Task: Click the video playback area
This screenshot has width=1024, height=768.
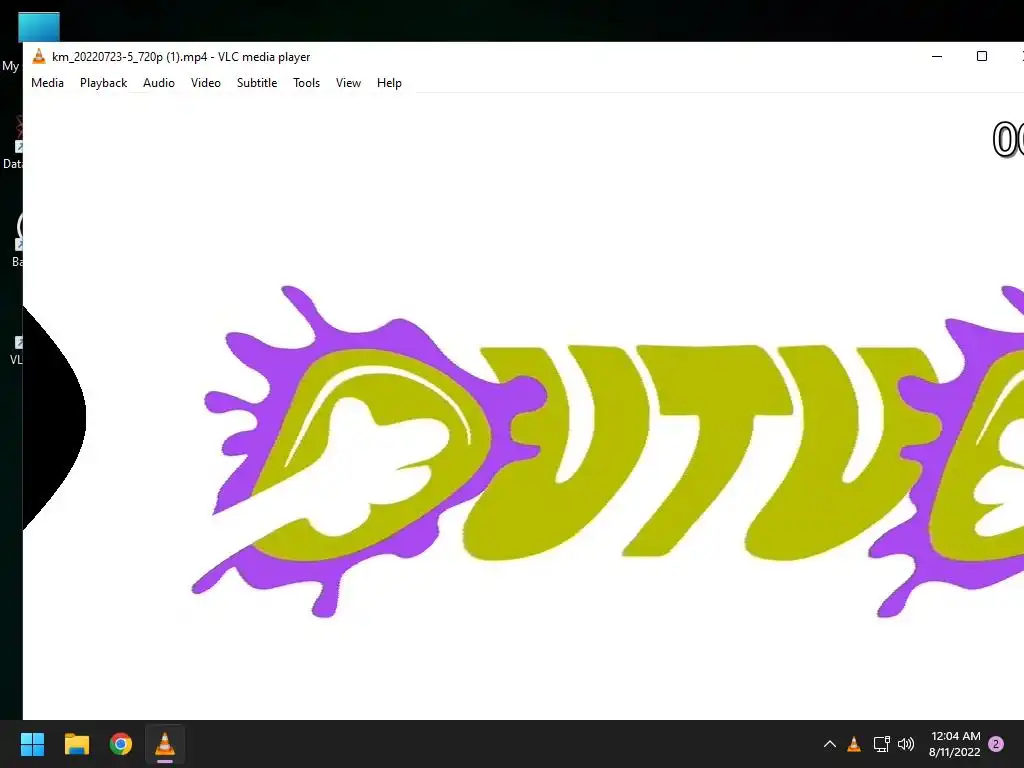Action: (x=523, y=406)
